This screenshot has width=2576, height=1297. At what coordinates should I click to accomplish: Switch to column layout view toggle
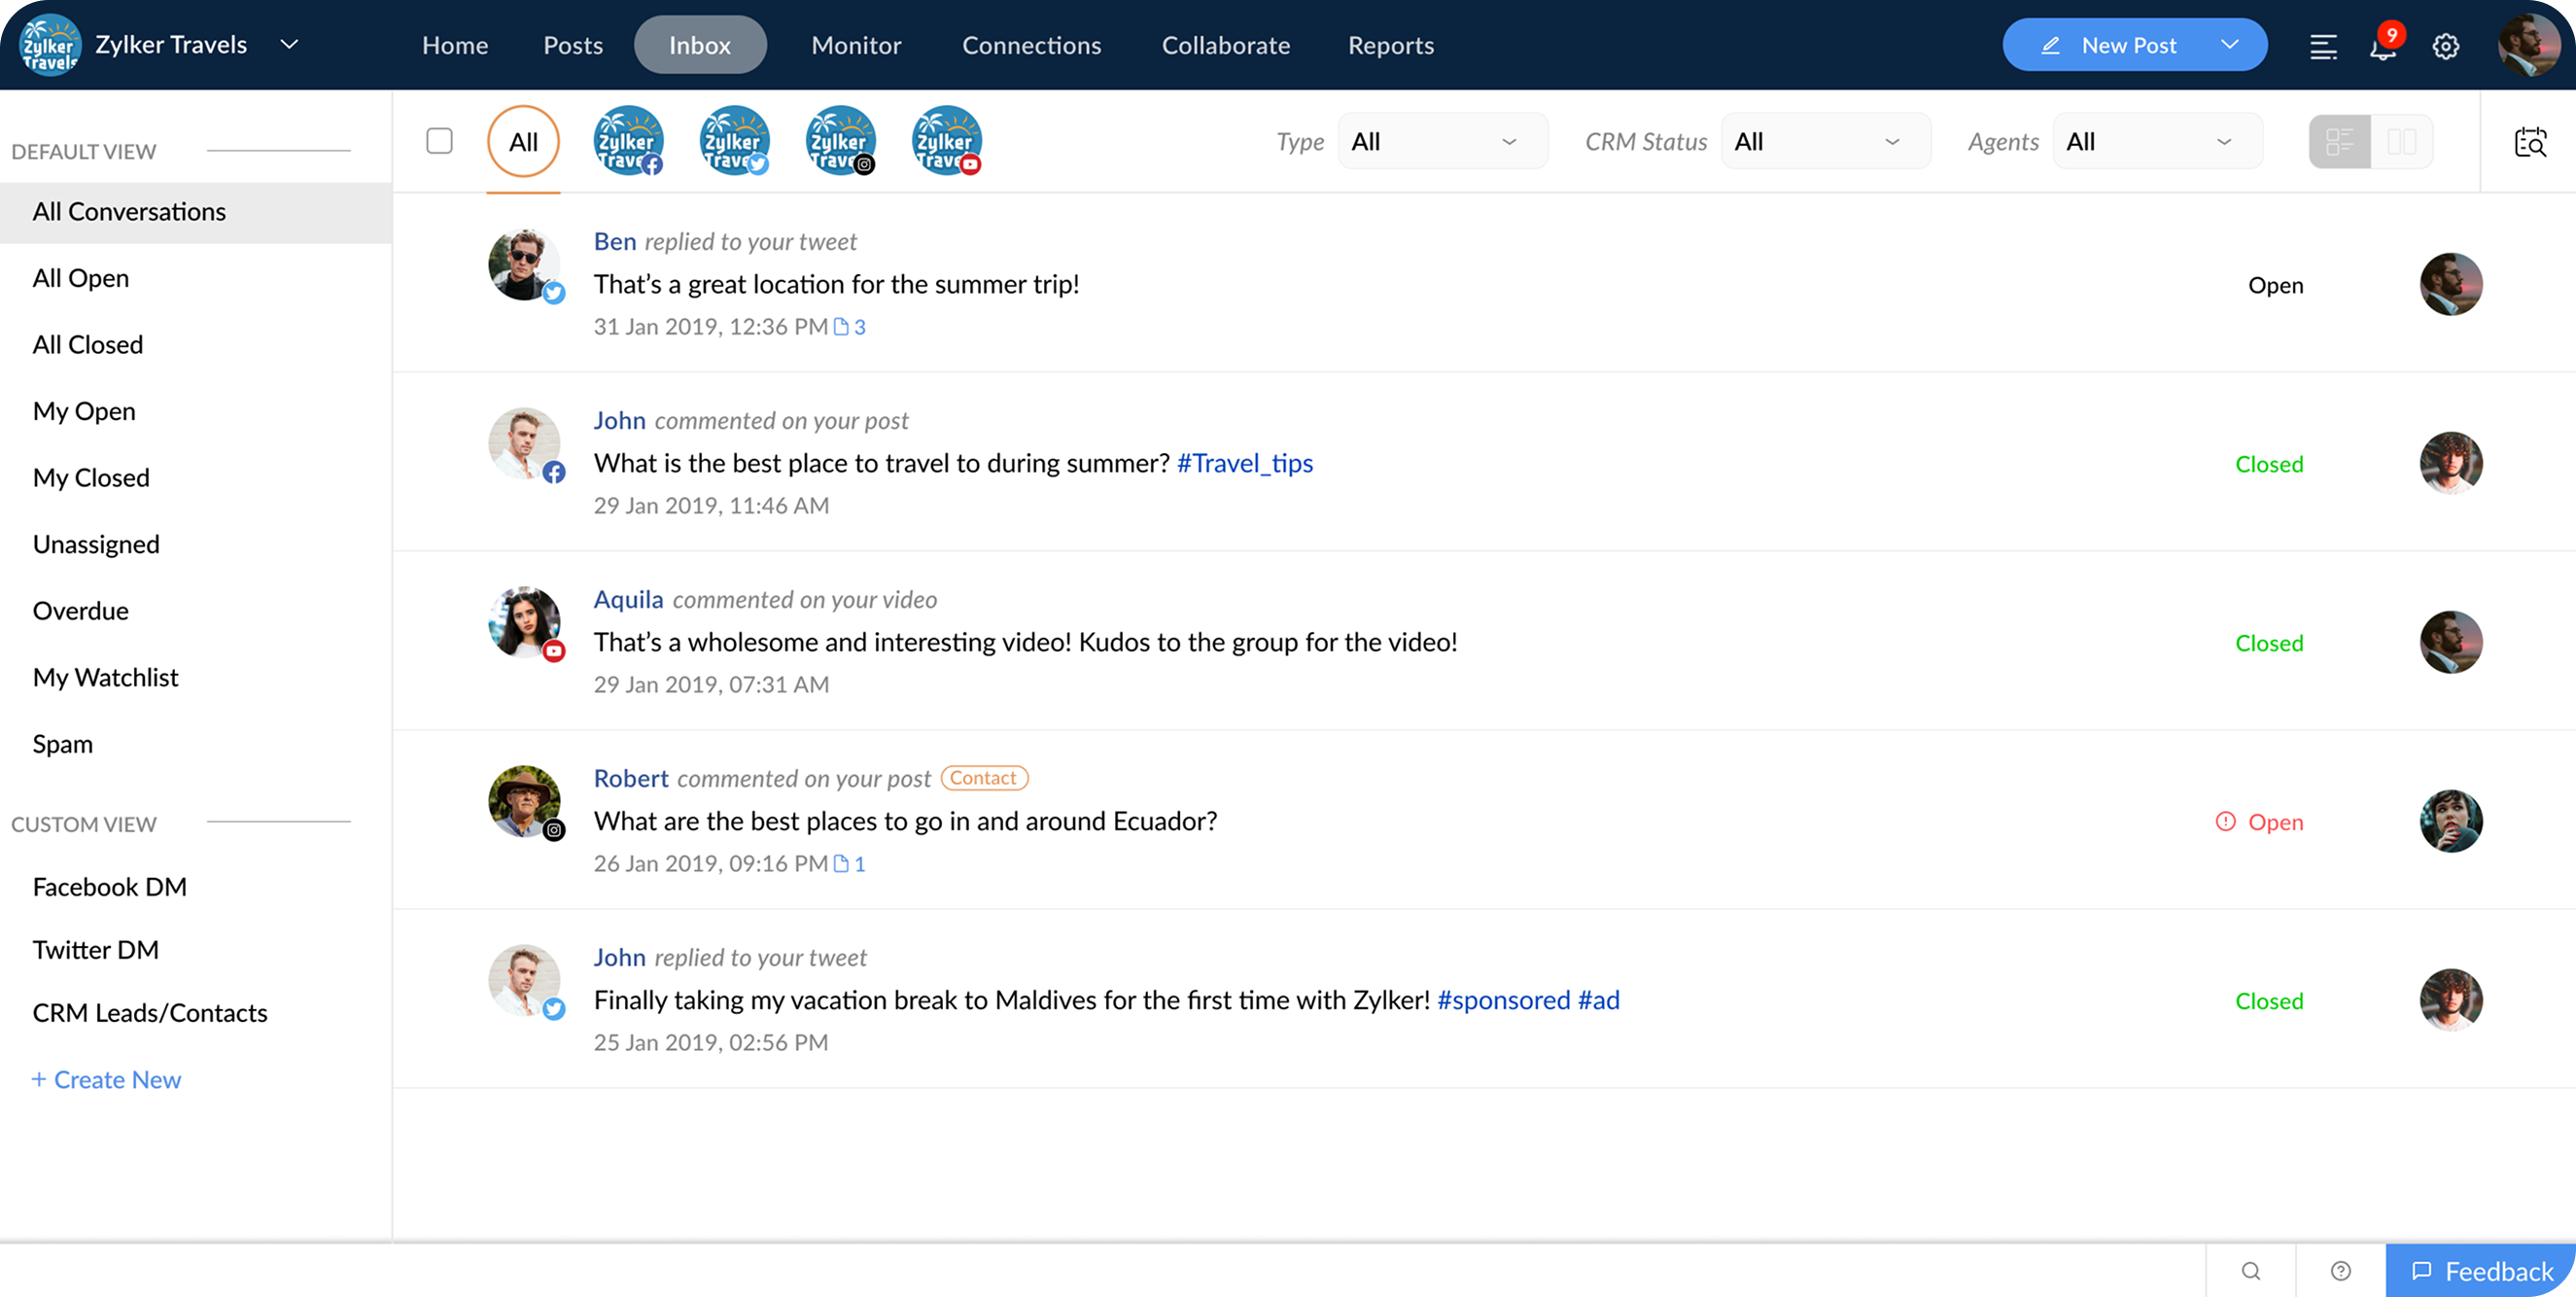2401,142
